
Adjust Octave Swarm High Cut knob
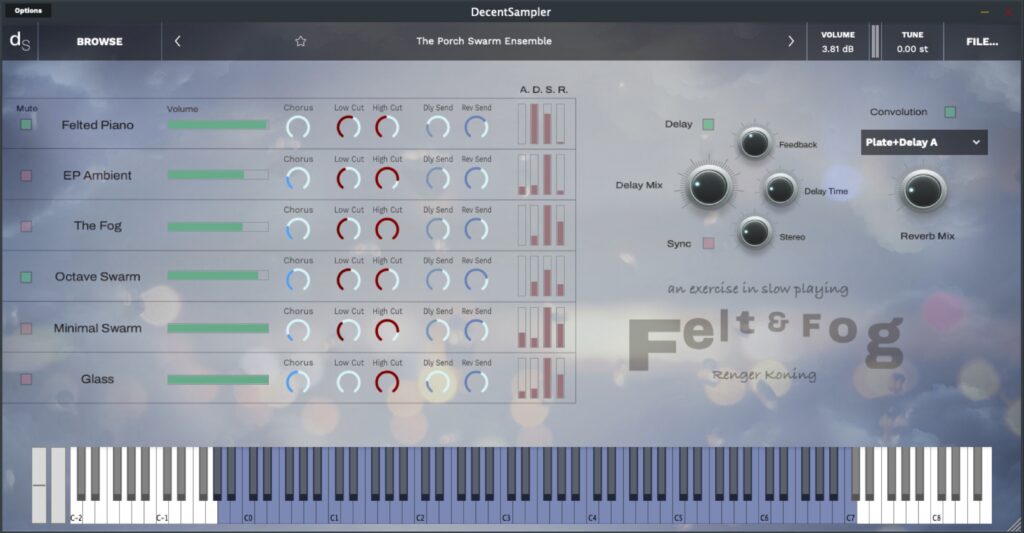pyautogui.click(x=387, y=280)
